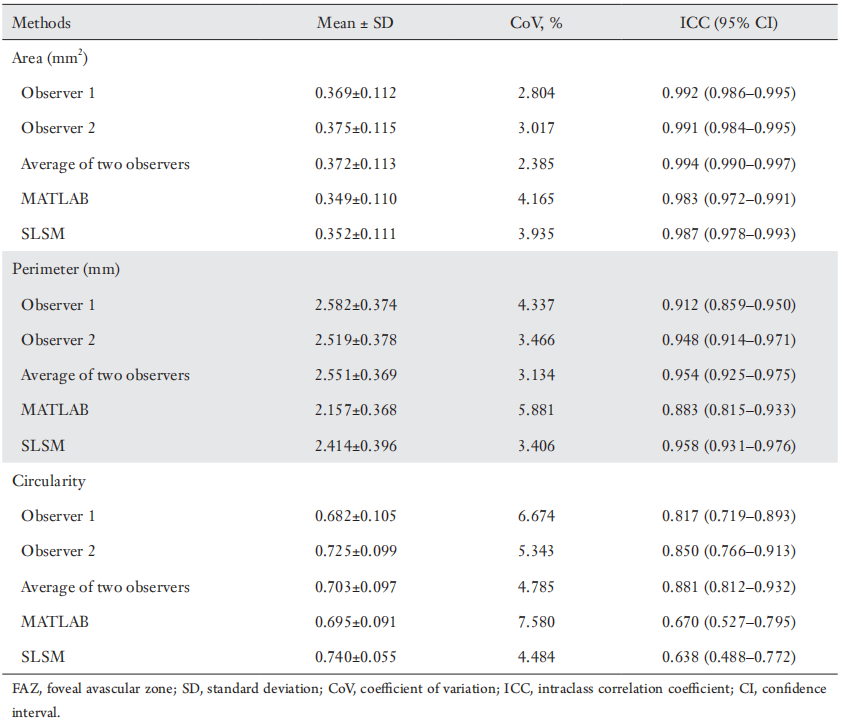Select circularity Observer 1 CoV 6.674
The image size is (841, 721).
click(536, 516)
